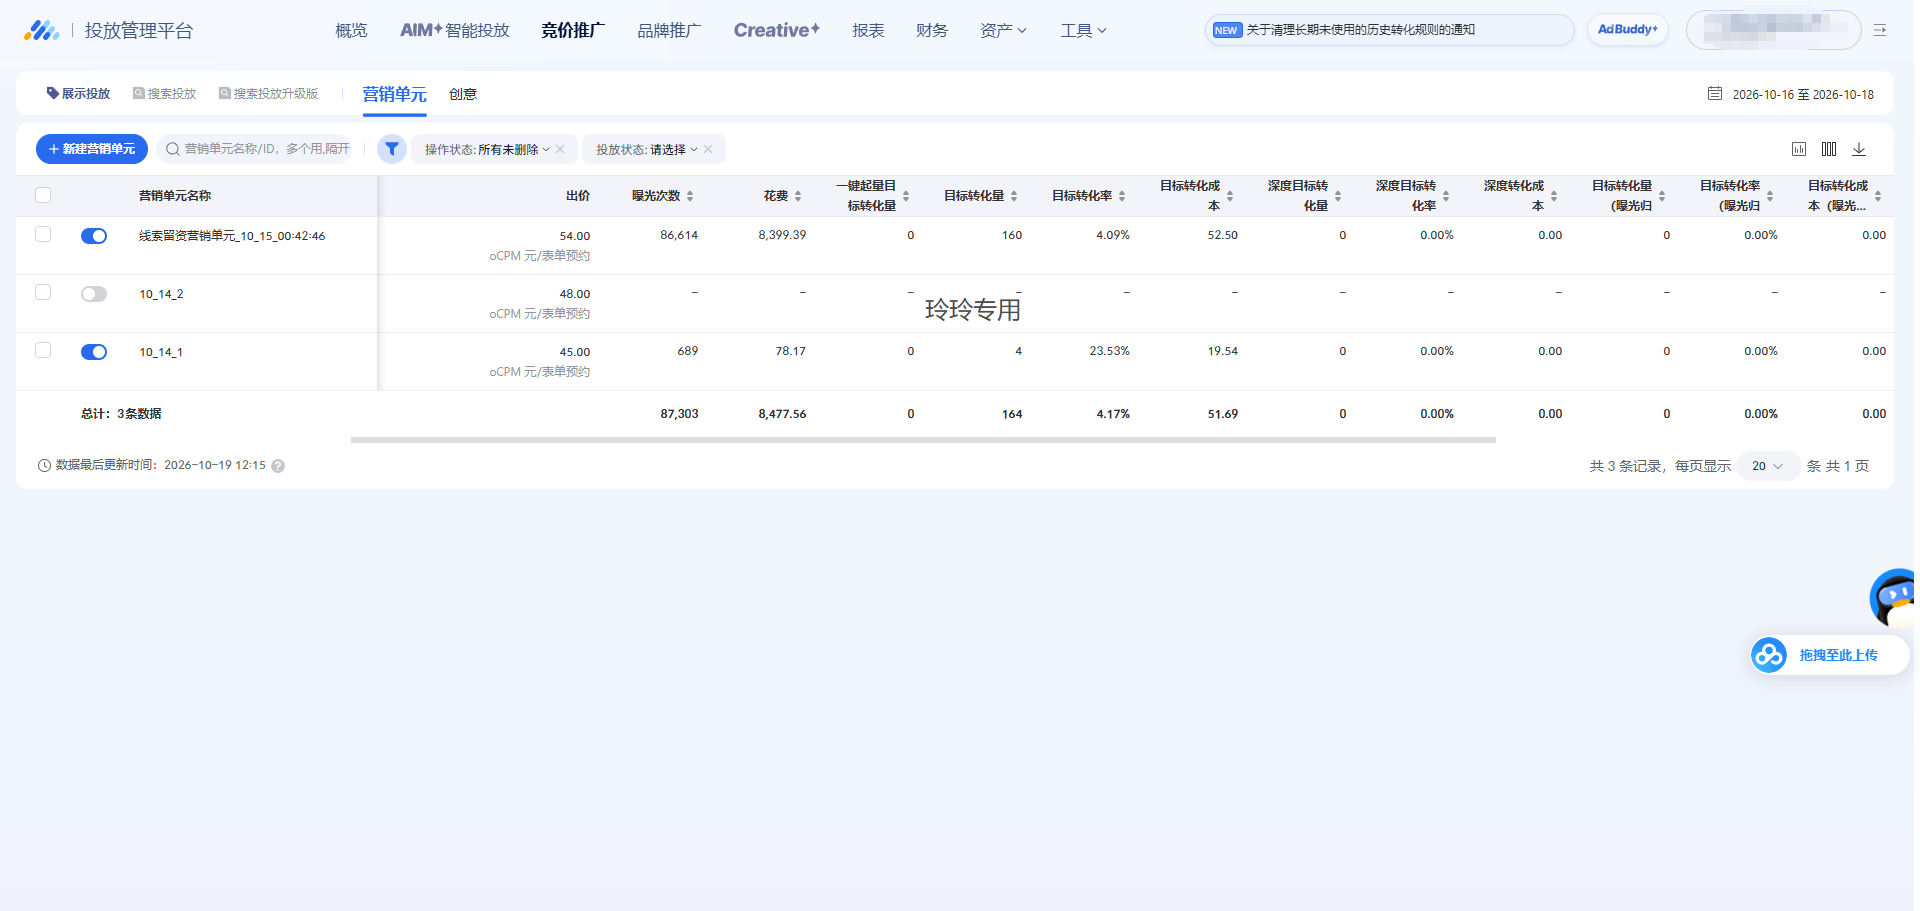
Task: Open the 报表 menu
Action: pyautogui.click(x=868, y=31)
